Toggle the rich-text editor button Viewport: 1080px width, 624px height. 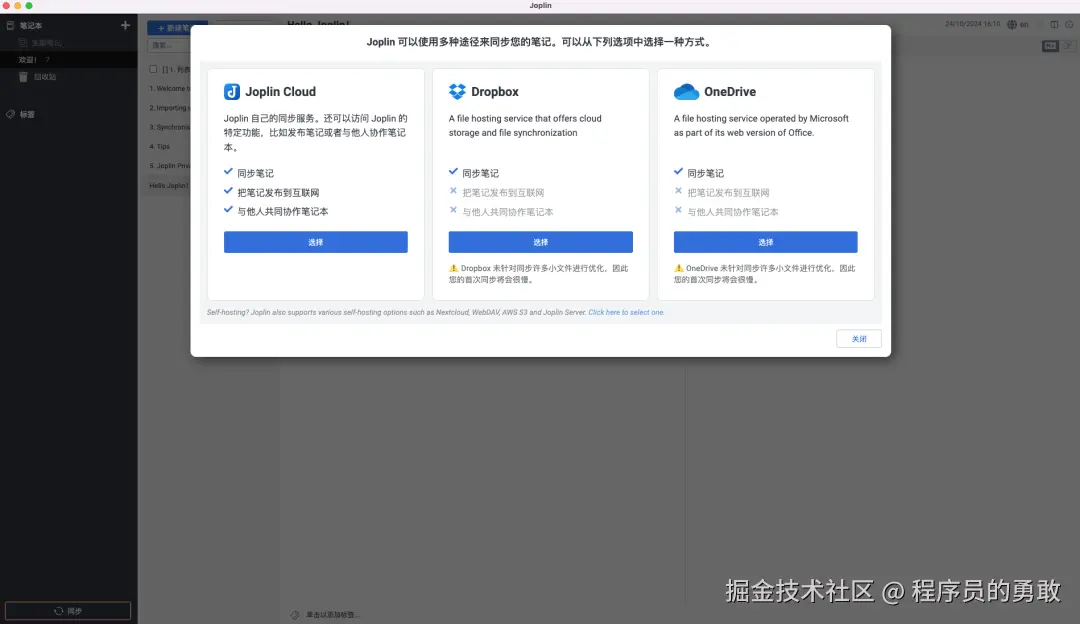[x=1068, y=45]
